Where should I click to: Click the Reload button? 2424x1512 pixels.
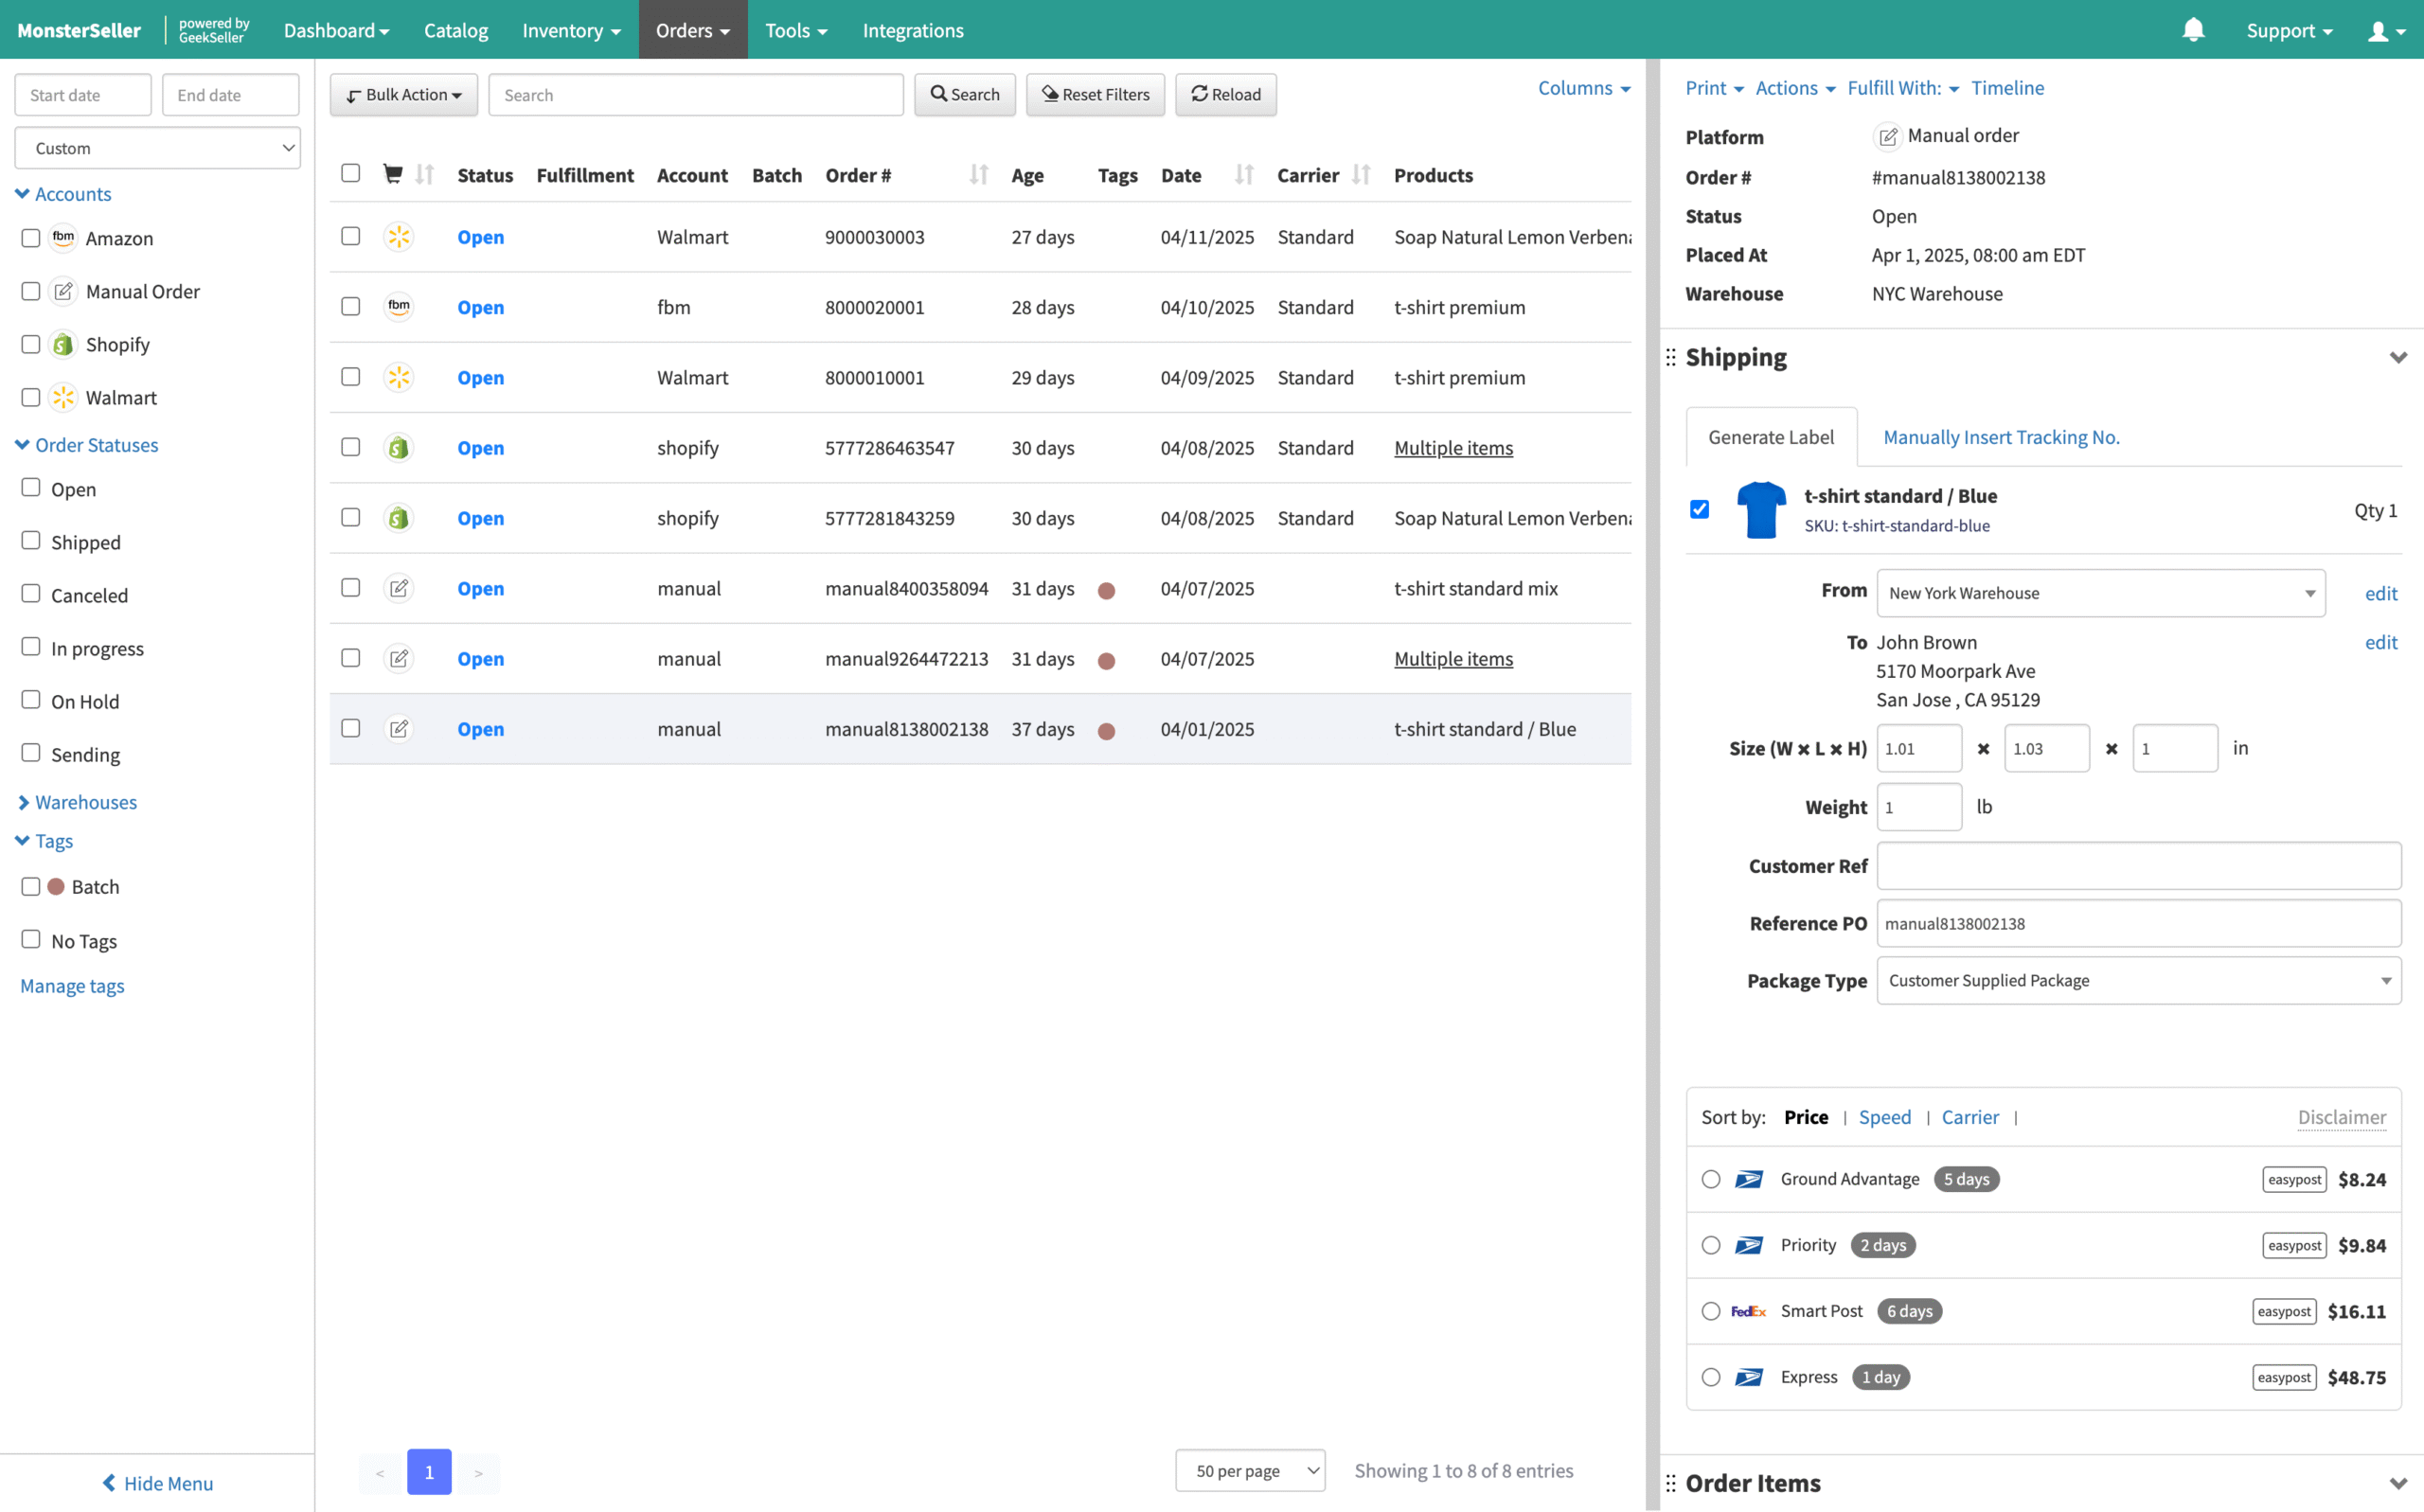pyautogui.click(x=1225, y=95)
